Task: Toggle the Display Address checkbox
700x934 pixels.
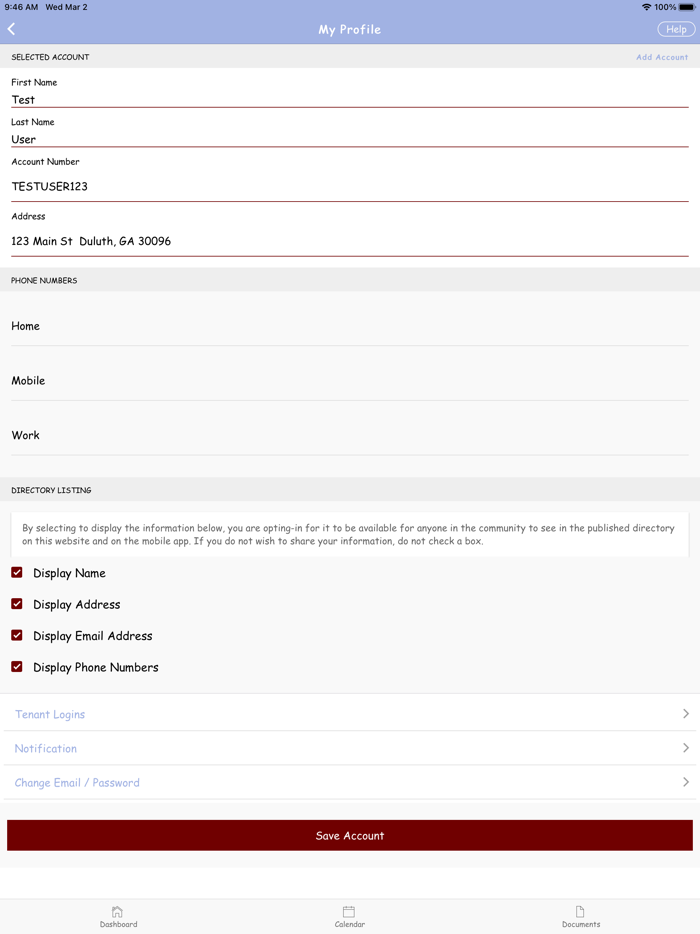Action: (x=15, y=604)
